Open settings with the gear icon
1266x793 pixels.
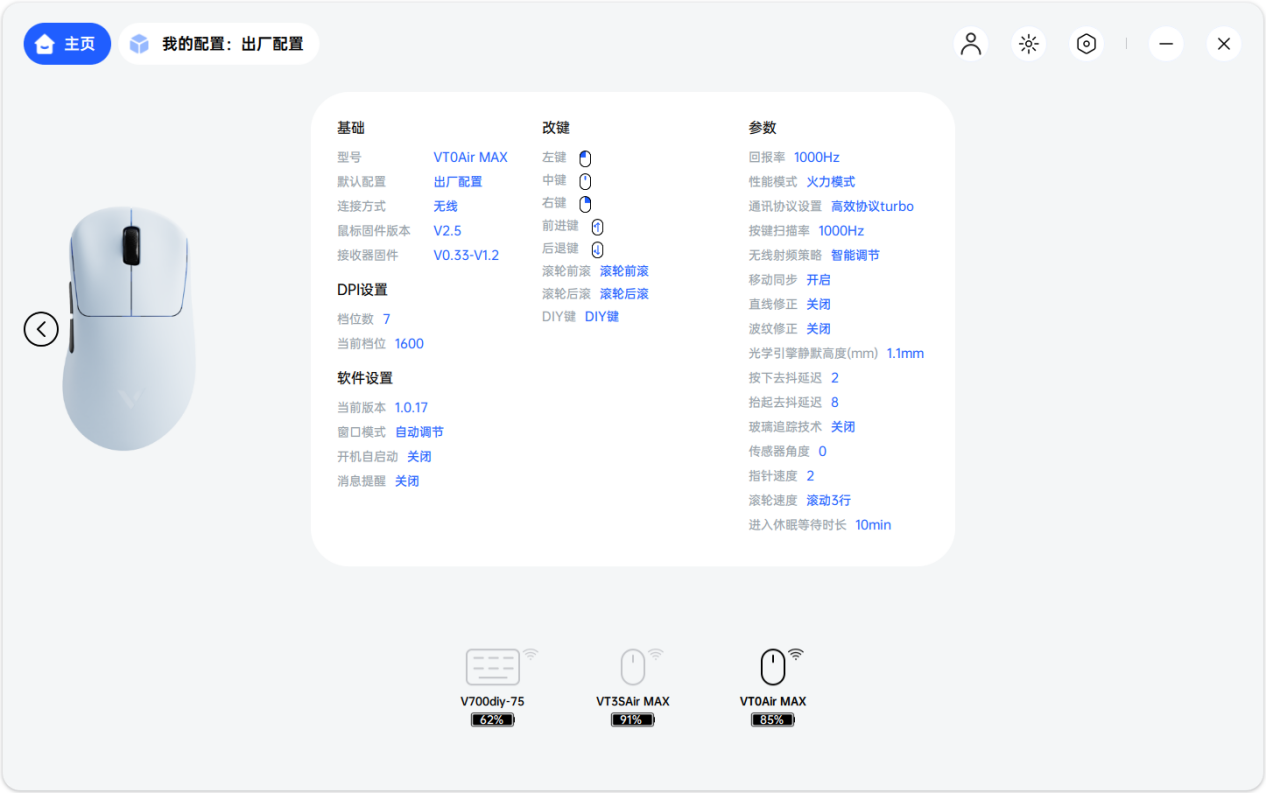pyautogui.click(x=1086, y=43)
